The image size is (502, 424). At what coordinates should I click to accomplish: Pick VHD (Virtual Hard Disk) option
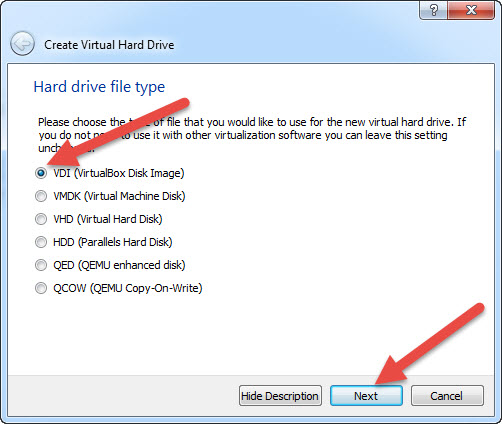pyautogui.click(x=99, y=219)
